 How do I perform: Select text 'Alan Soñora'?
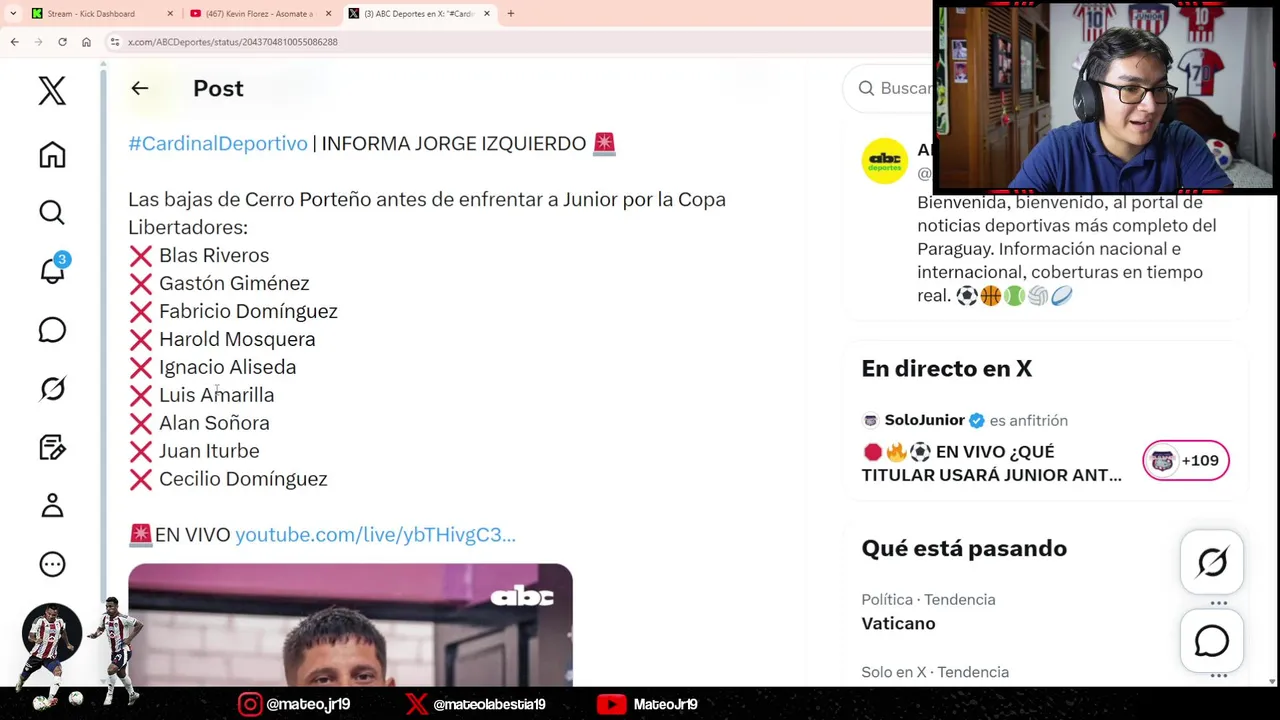tap(214, 423)
